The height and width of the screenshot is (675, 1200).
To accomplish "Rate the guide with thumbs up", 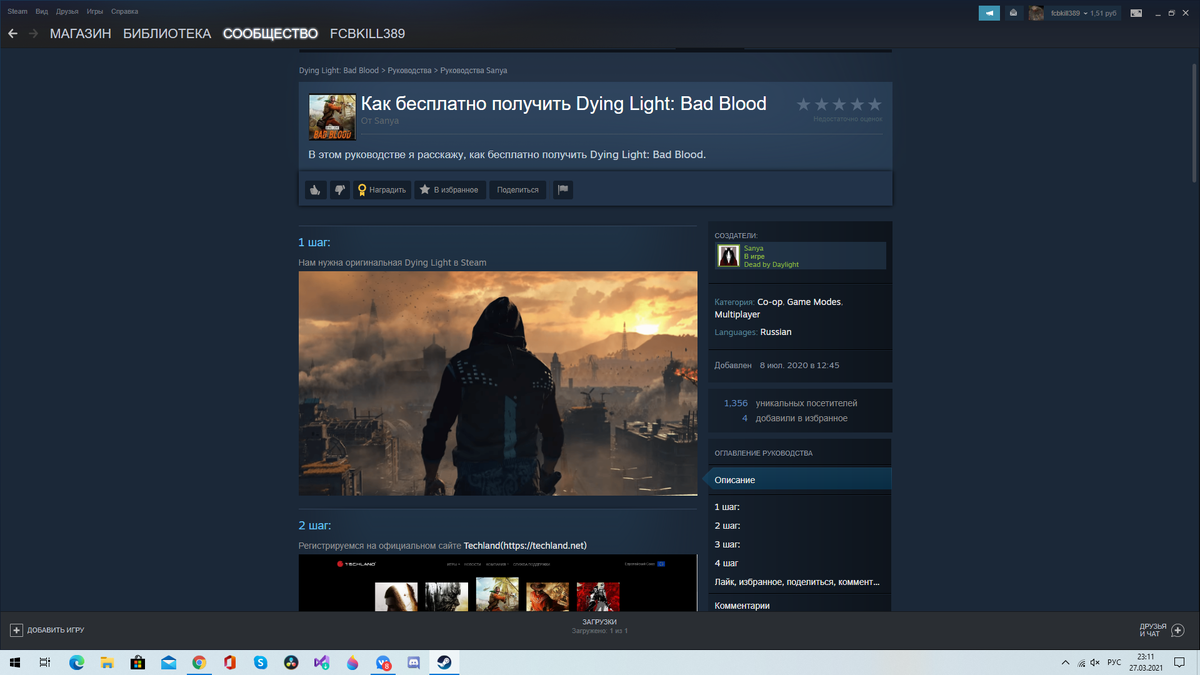I will tap(315, 190).
